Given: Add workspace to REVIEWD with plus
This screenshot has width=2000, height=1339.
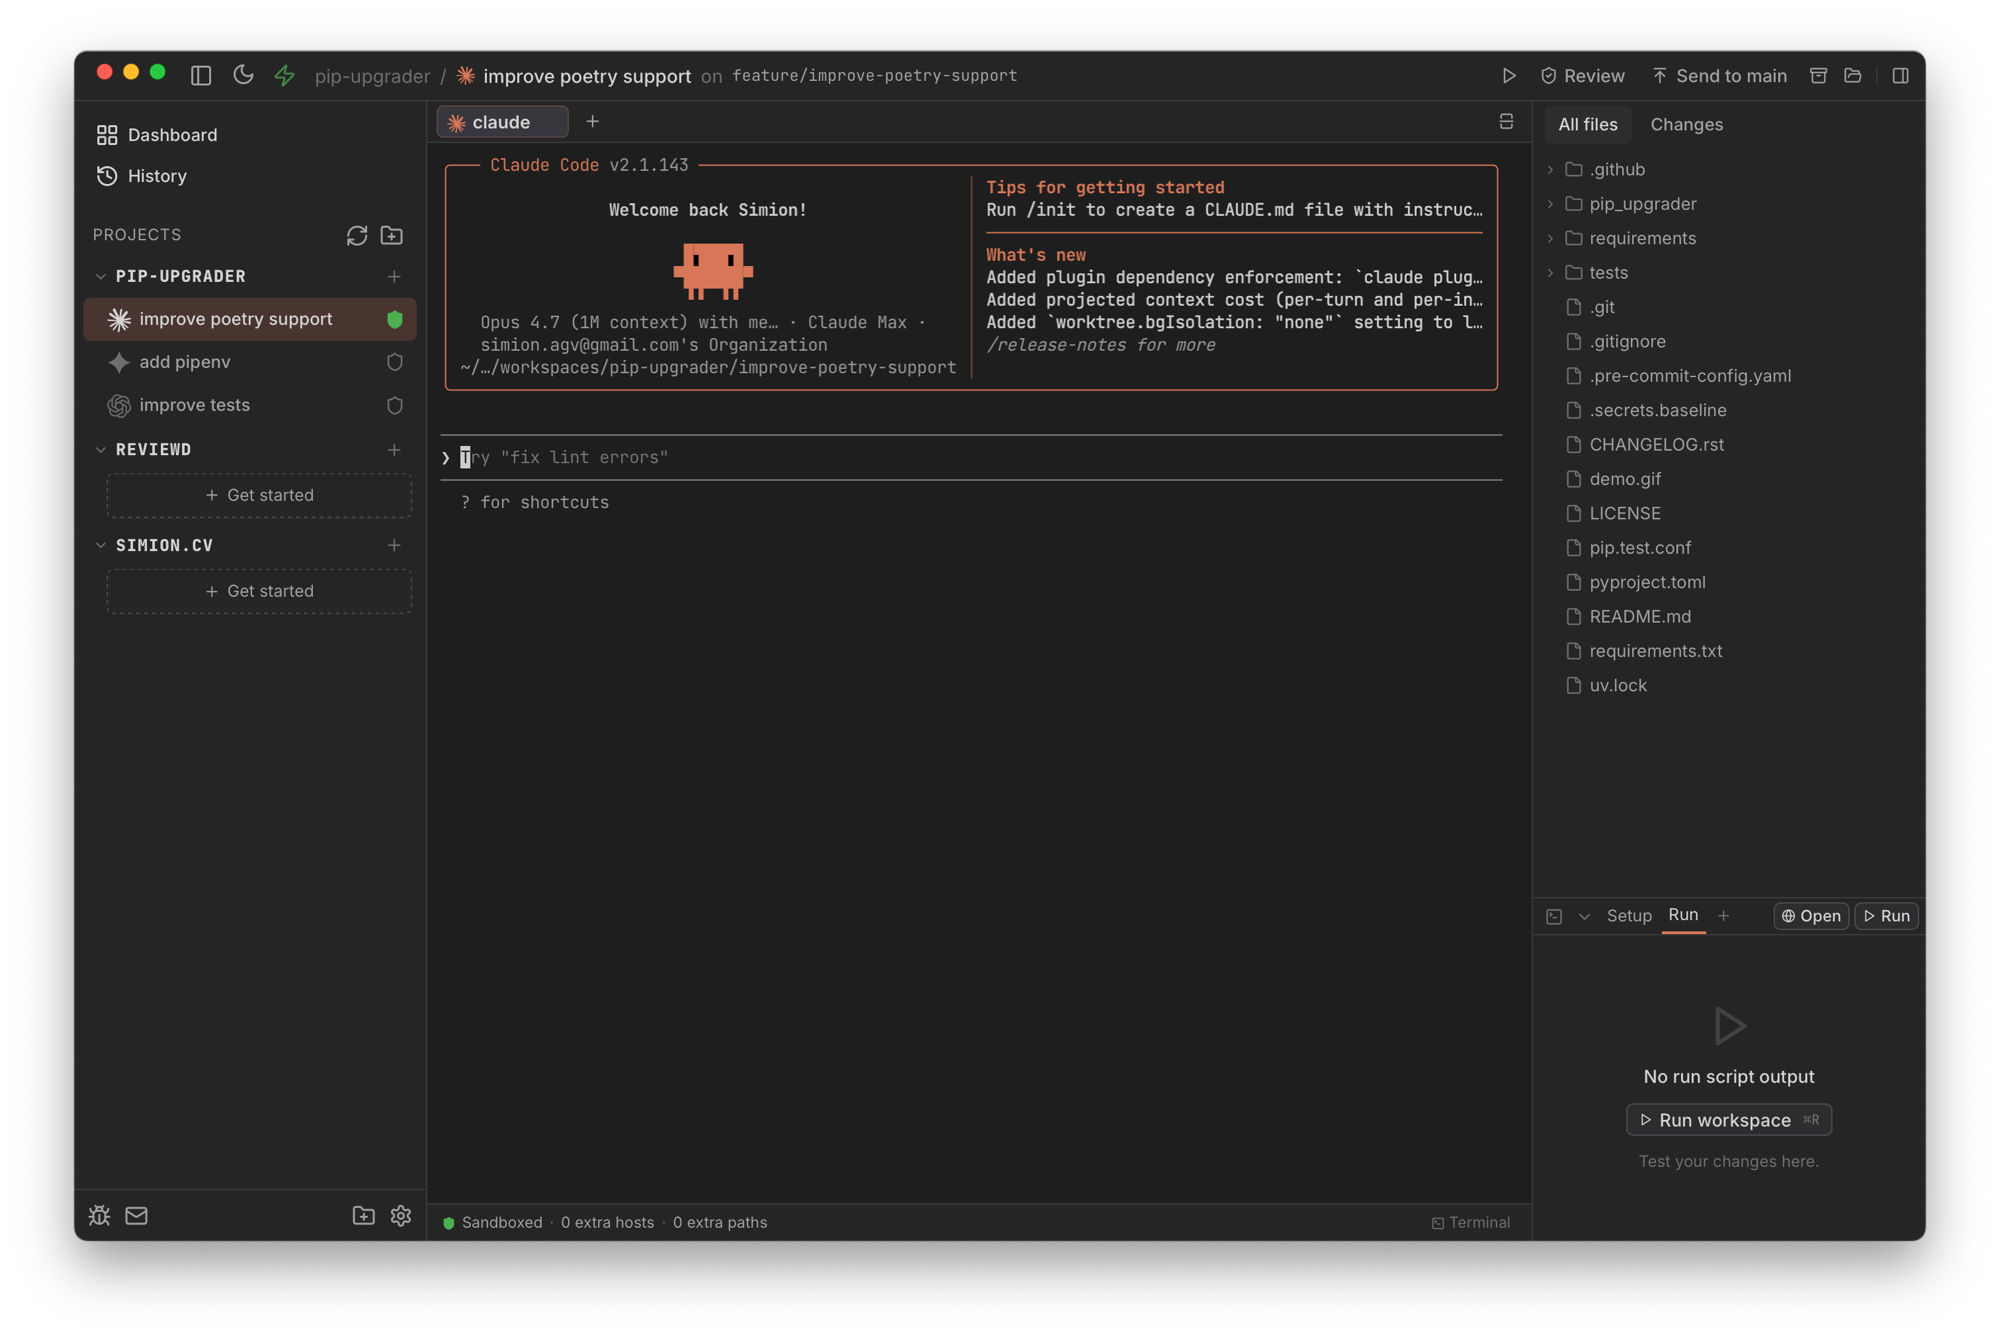Looking at the screenshot, I should [x=394, y=450].
